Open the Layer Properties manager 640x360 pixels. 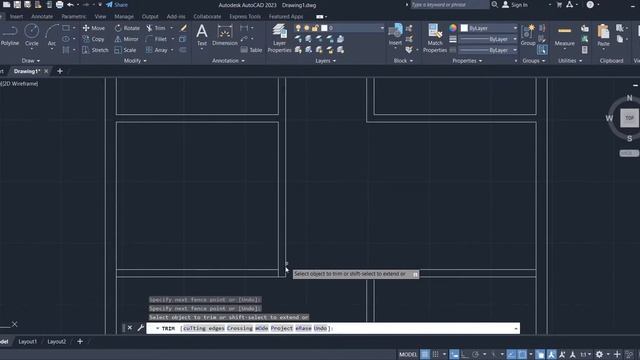[x=279, y=38]
